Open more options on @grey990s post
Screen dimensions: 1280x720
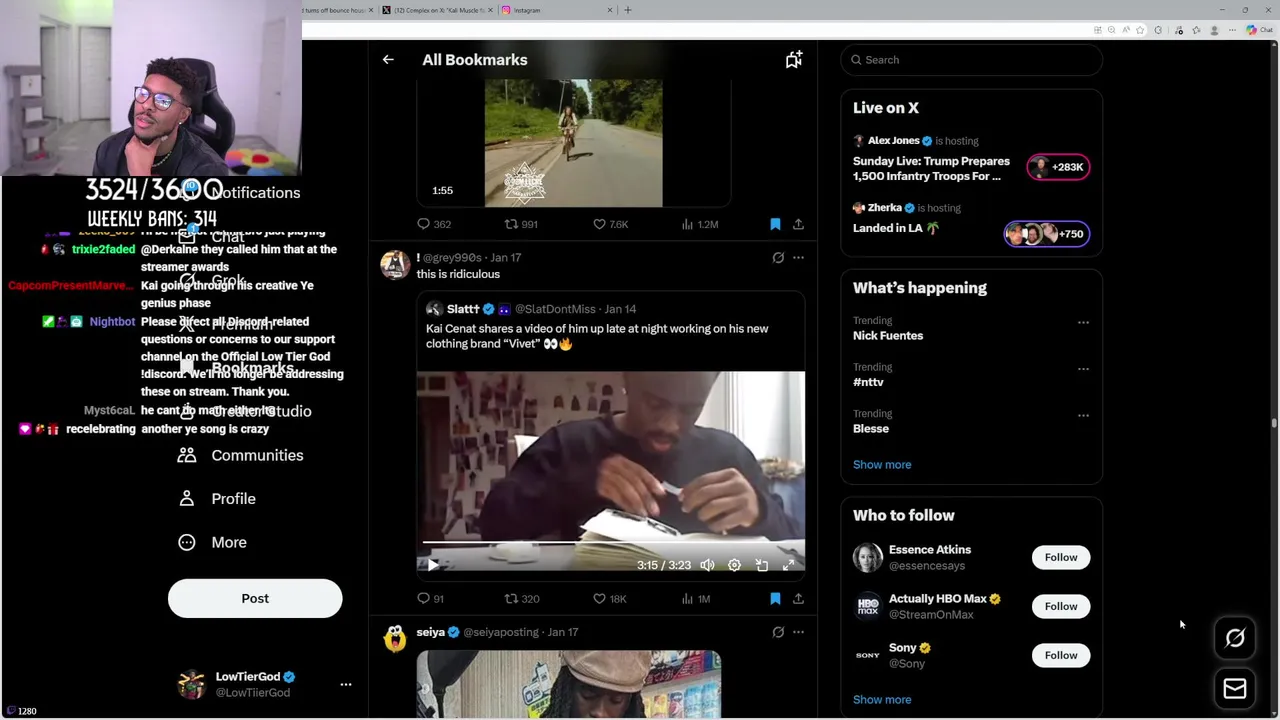point(798,258)
